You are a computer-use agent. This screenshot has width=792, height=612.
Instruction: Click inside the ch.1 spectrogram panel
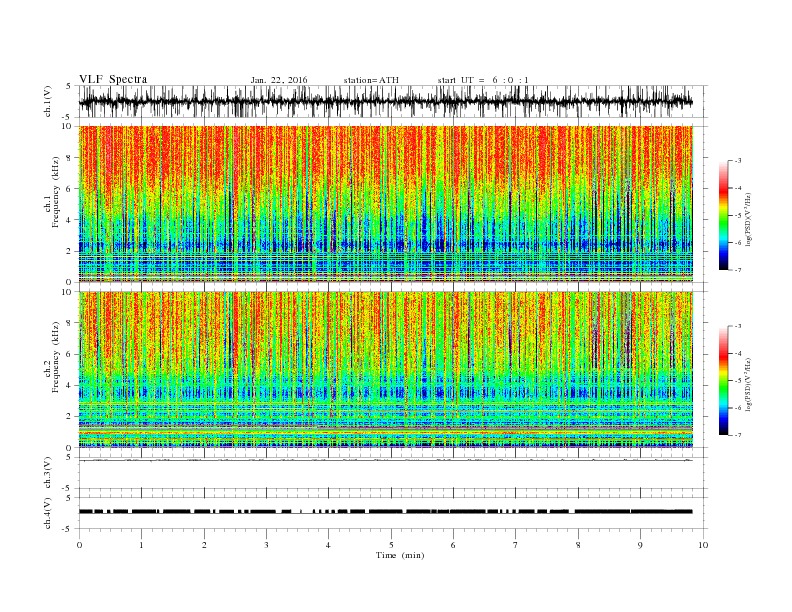point(386,203)
